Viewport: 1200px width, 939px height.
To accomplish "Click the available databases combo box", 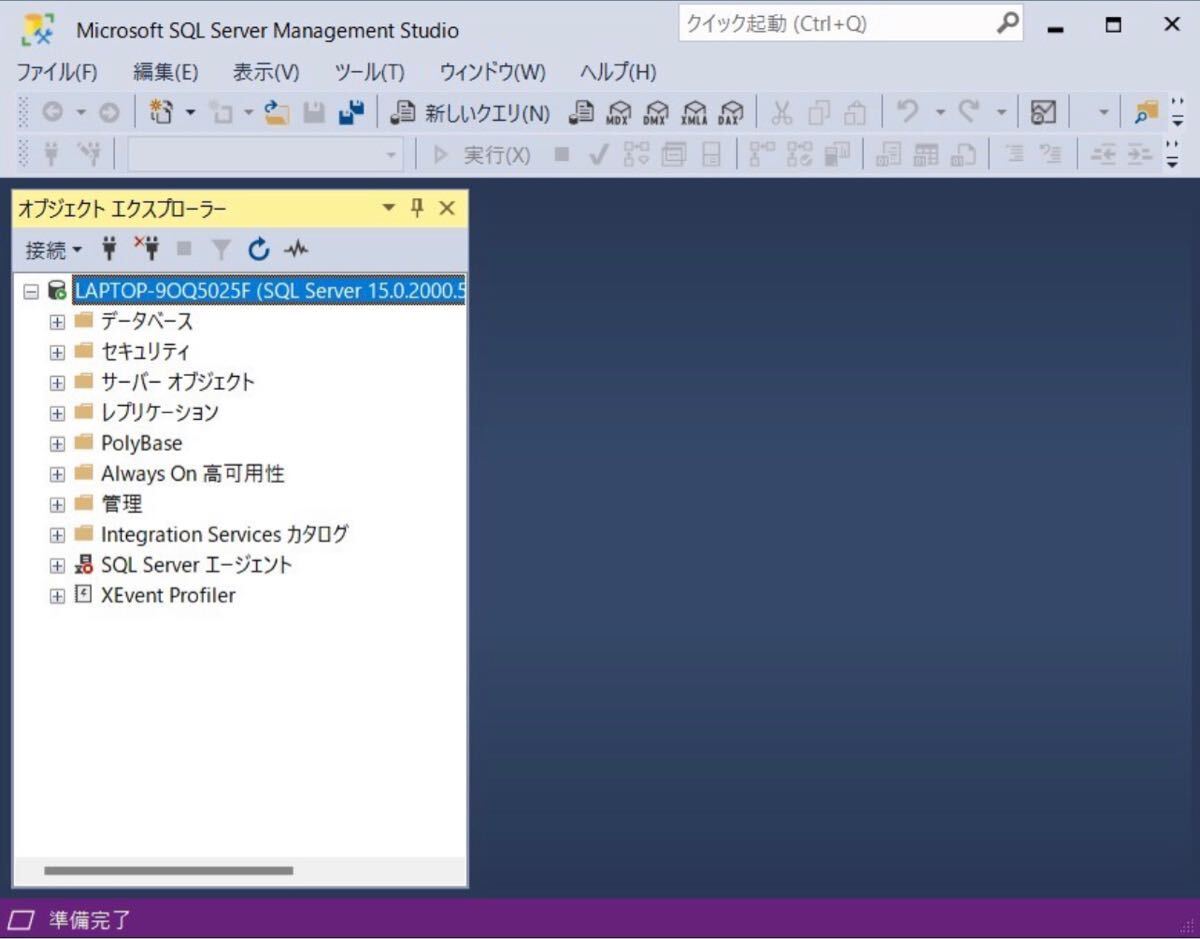I will click(x=265, y=155).
